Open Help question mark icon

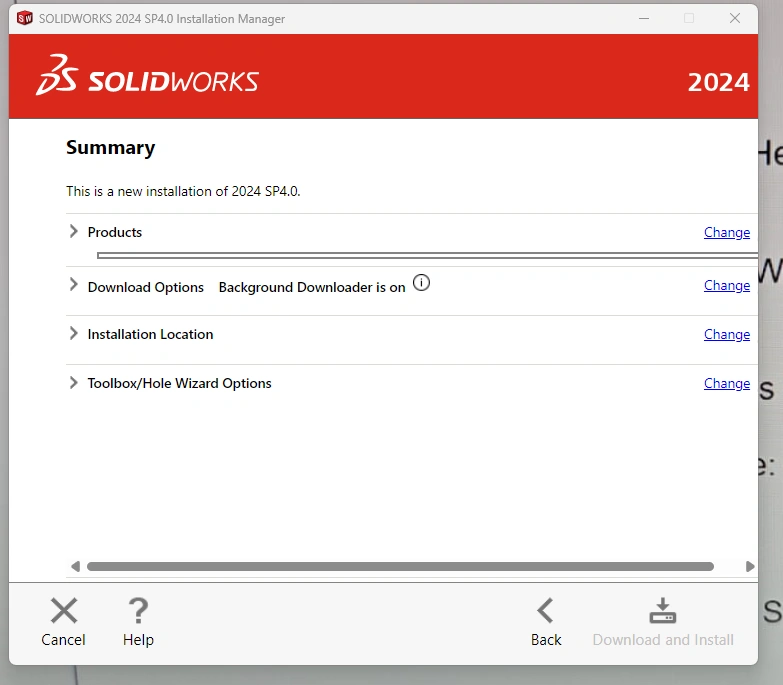(138, 611)
